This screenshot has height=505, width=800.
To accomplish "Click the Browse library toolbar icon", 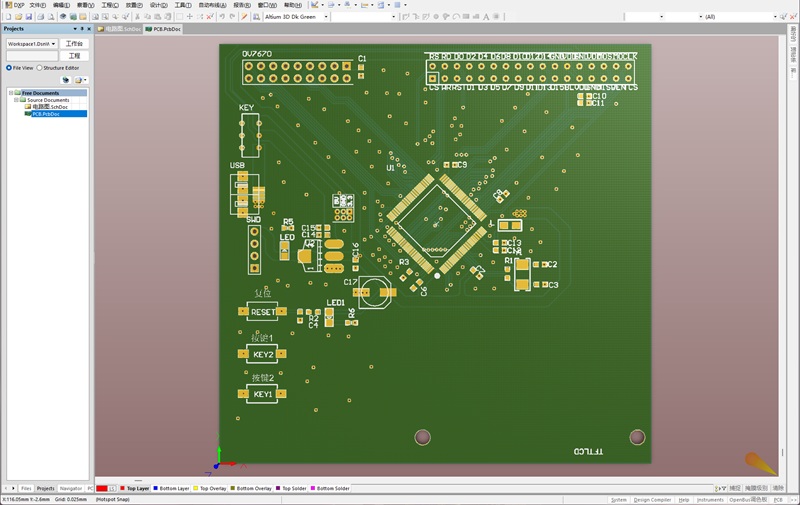I will pyautogui.click(x=256, y=17).
